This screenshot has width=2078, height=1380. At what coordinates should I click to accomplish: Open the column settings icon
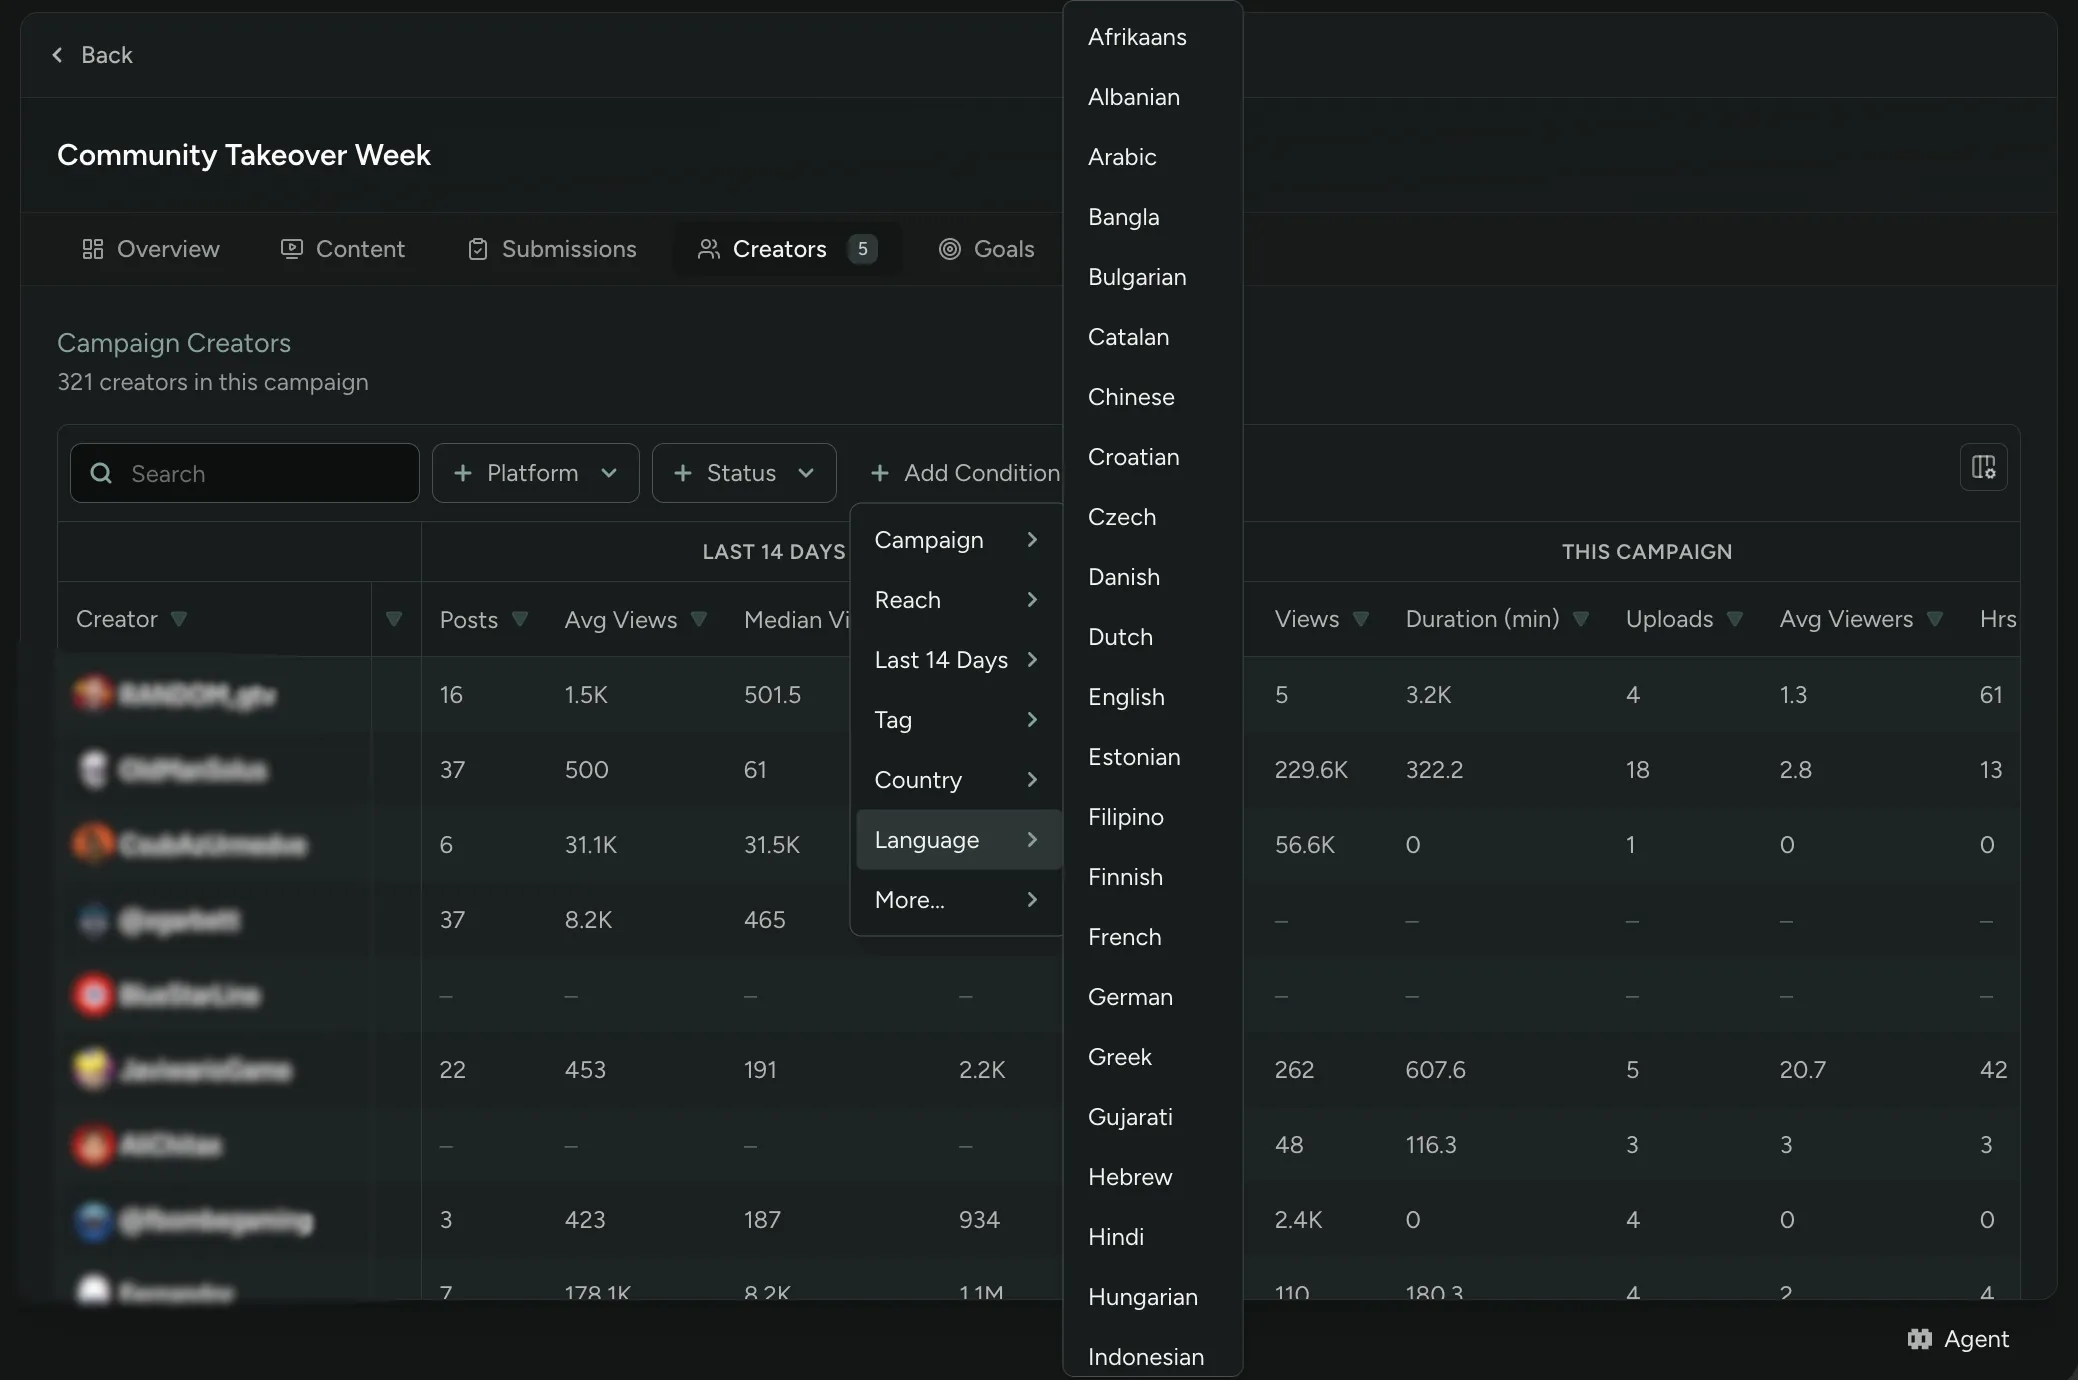point(1983,467)
